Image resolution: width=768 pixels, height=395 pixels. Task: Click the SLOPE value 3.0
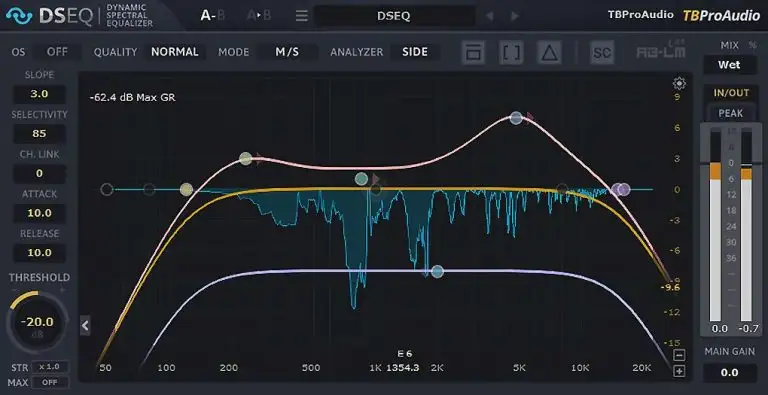click(x=39, y=94)
